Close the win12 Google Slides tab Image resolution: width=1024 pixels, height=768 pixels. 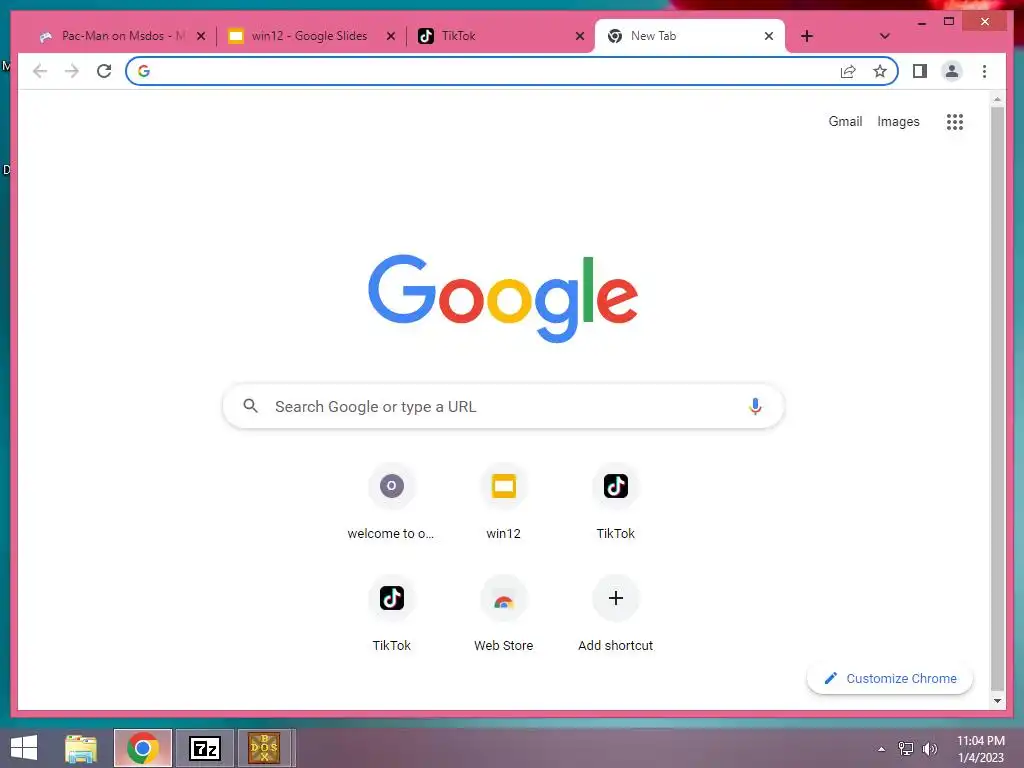click(x=391, y=36)
